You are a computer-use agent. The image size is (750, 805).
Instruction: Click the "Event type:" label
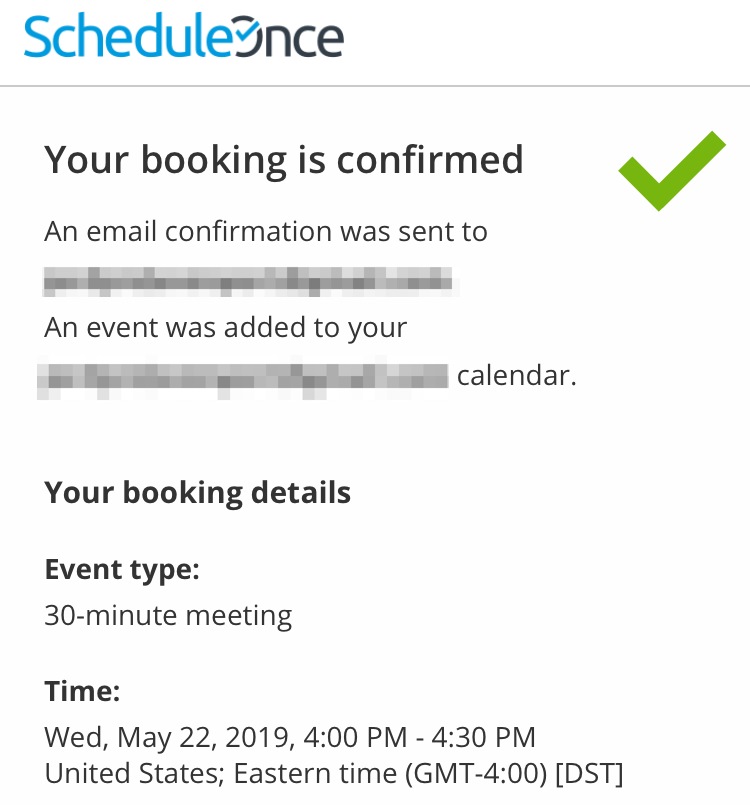122,570
